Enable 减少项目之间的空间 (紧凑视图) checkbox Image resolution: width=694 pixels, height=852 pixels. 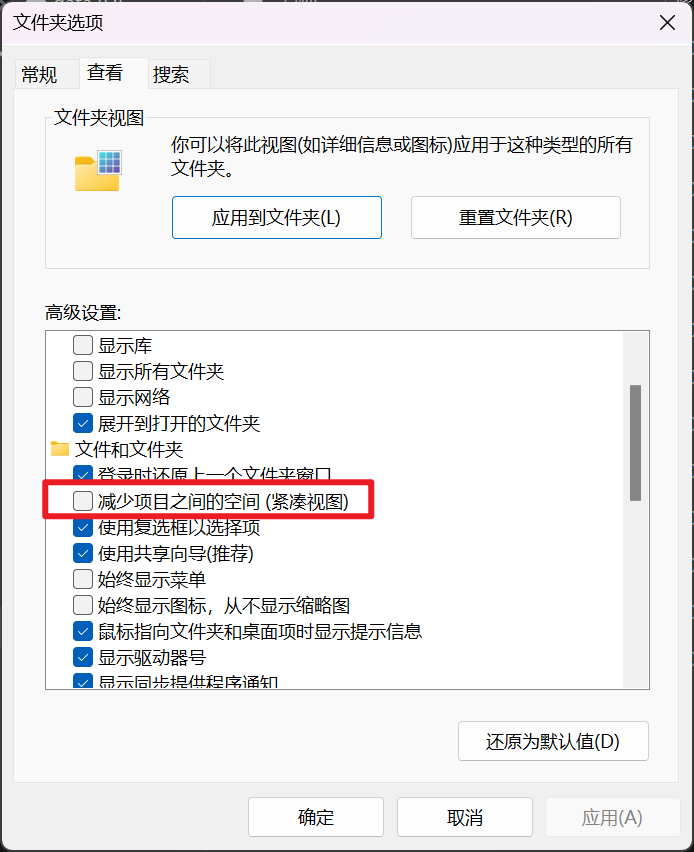point(83,501)
